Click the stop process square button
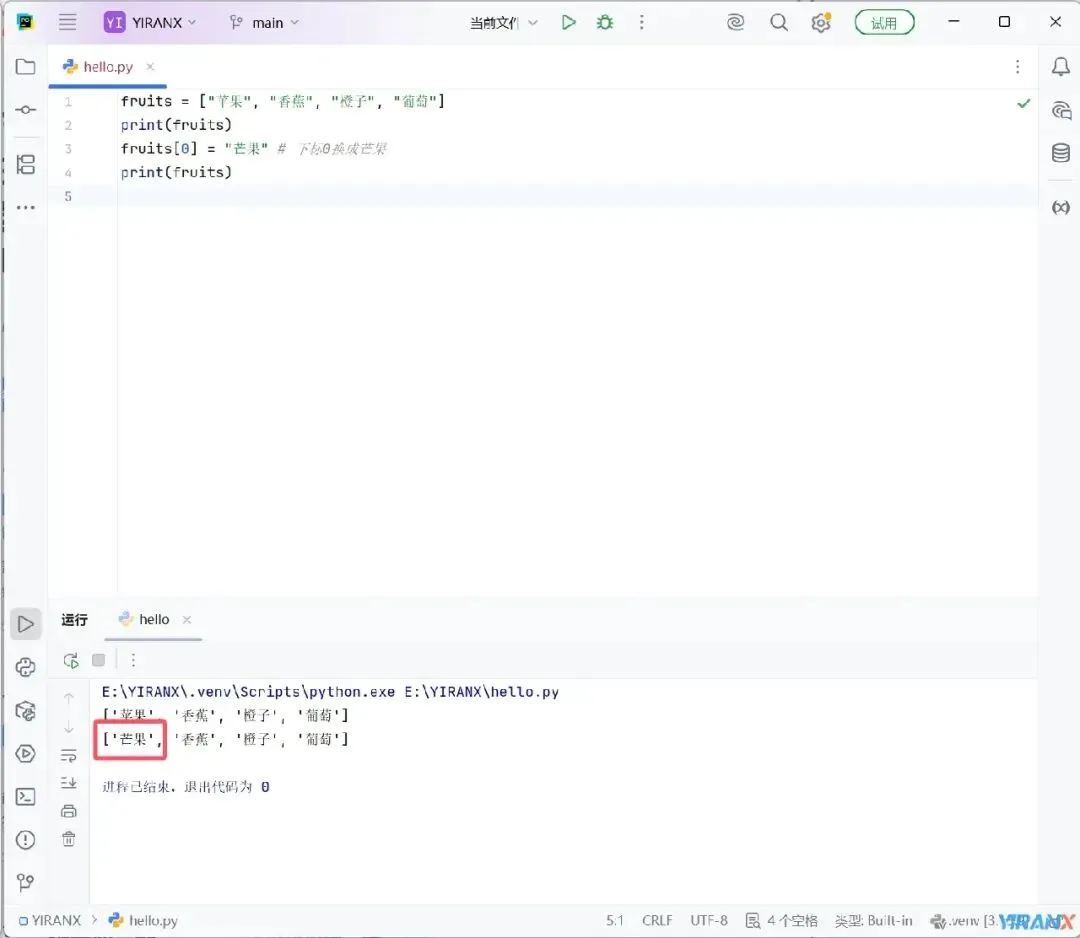The image size is (1080, 938). [x=98, y=660]
